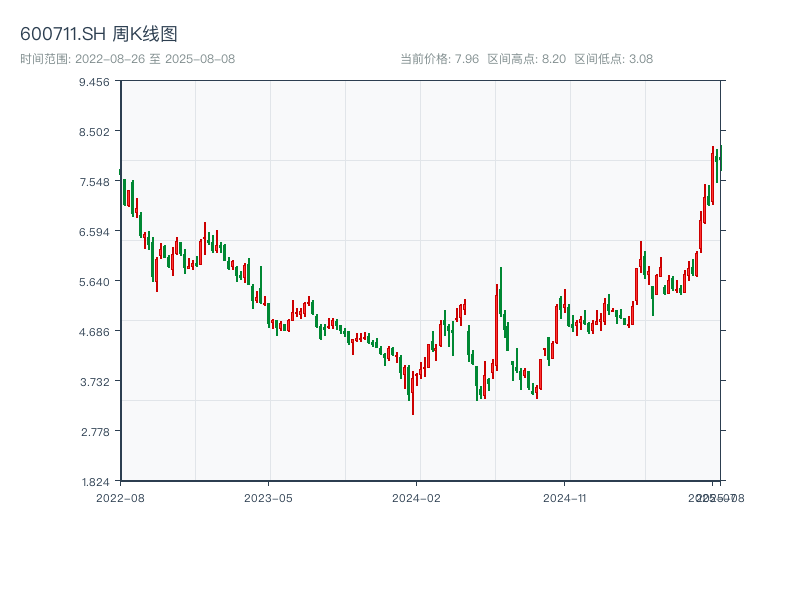The image size is (800, 600).
Task: Click the 2023-05 date axis label
Action: tap(268, 497)
